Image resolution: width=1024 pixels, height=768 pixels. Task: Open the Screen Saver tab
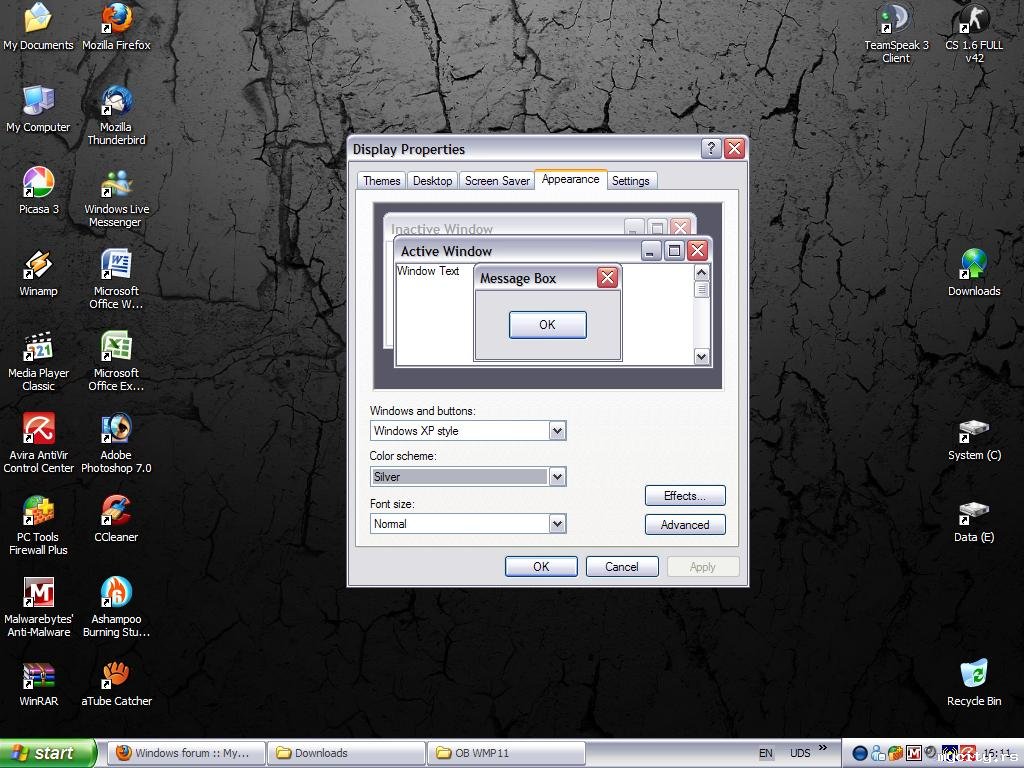pyautogui.click(x=497, y=181)
